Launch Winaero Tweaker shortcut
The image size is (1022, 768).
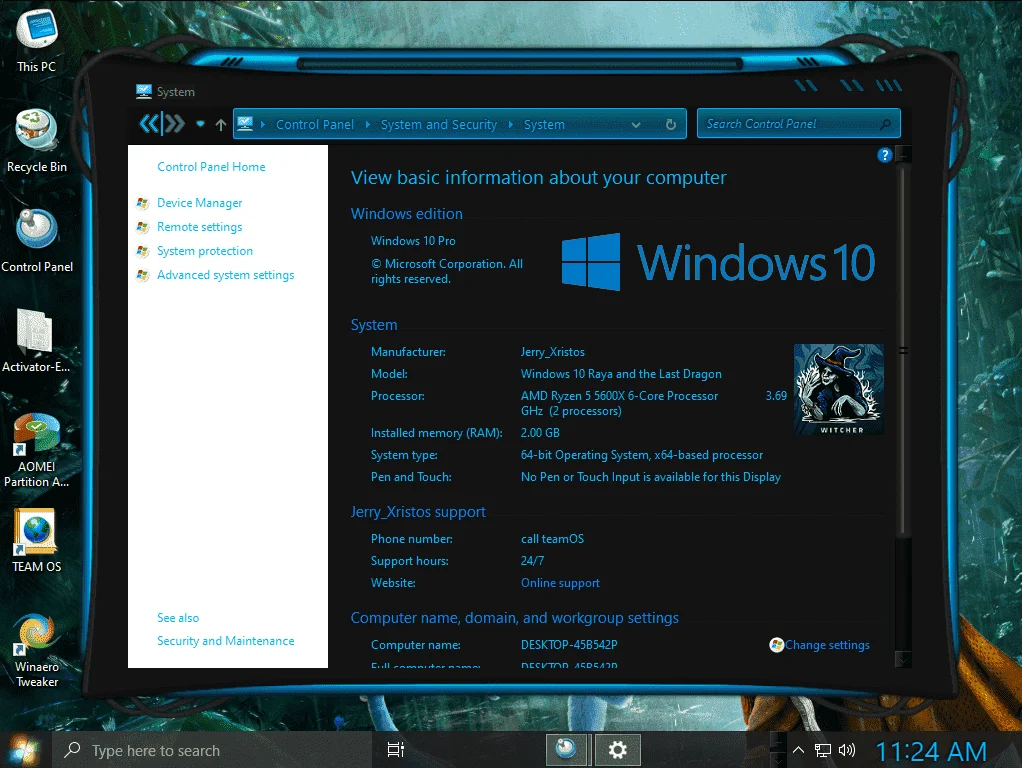point(36,651)
